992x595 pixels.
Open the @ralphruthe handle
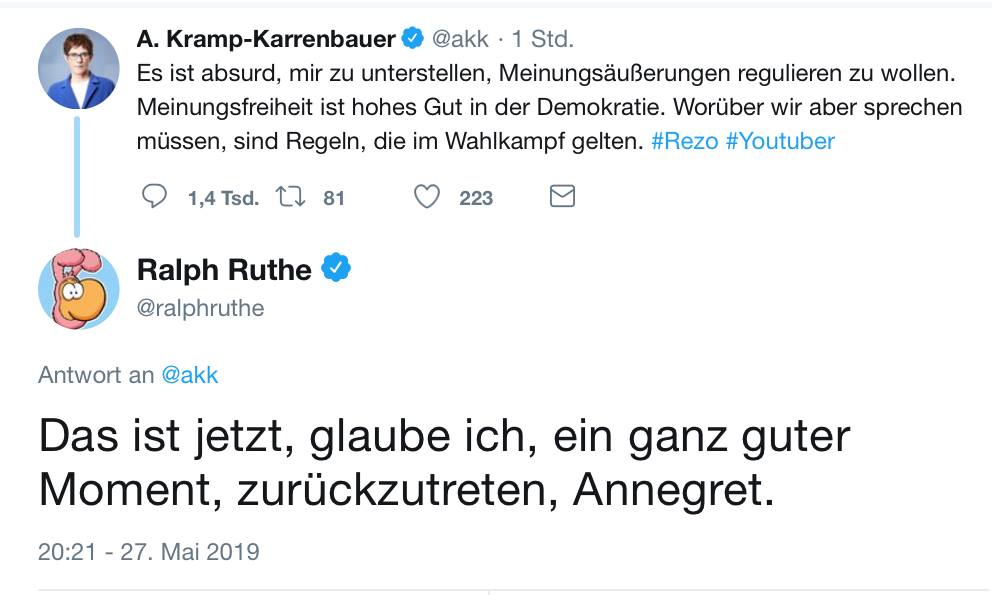(x=200, y=308)
